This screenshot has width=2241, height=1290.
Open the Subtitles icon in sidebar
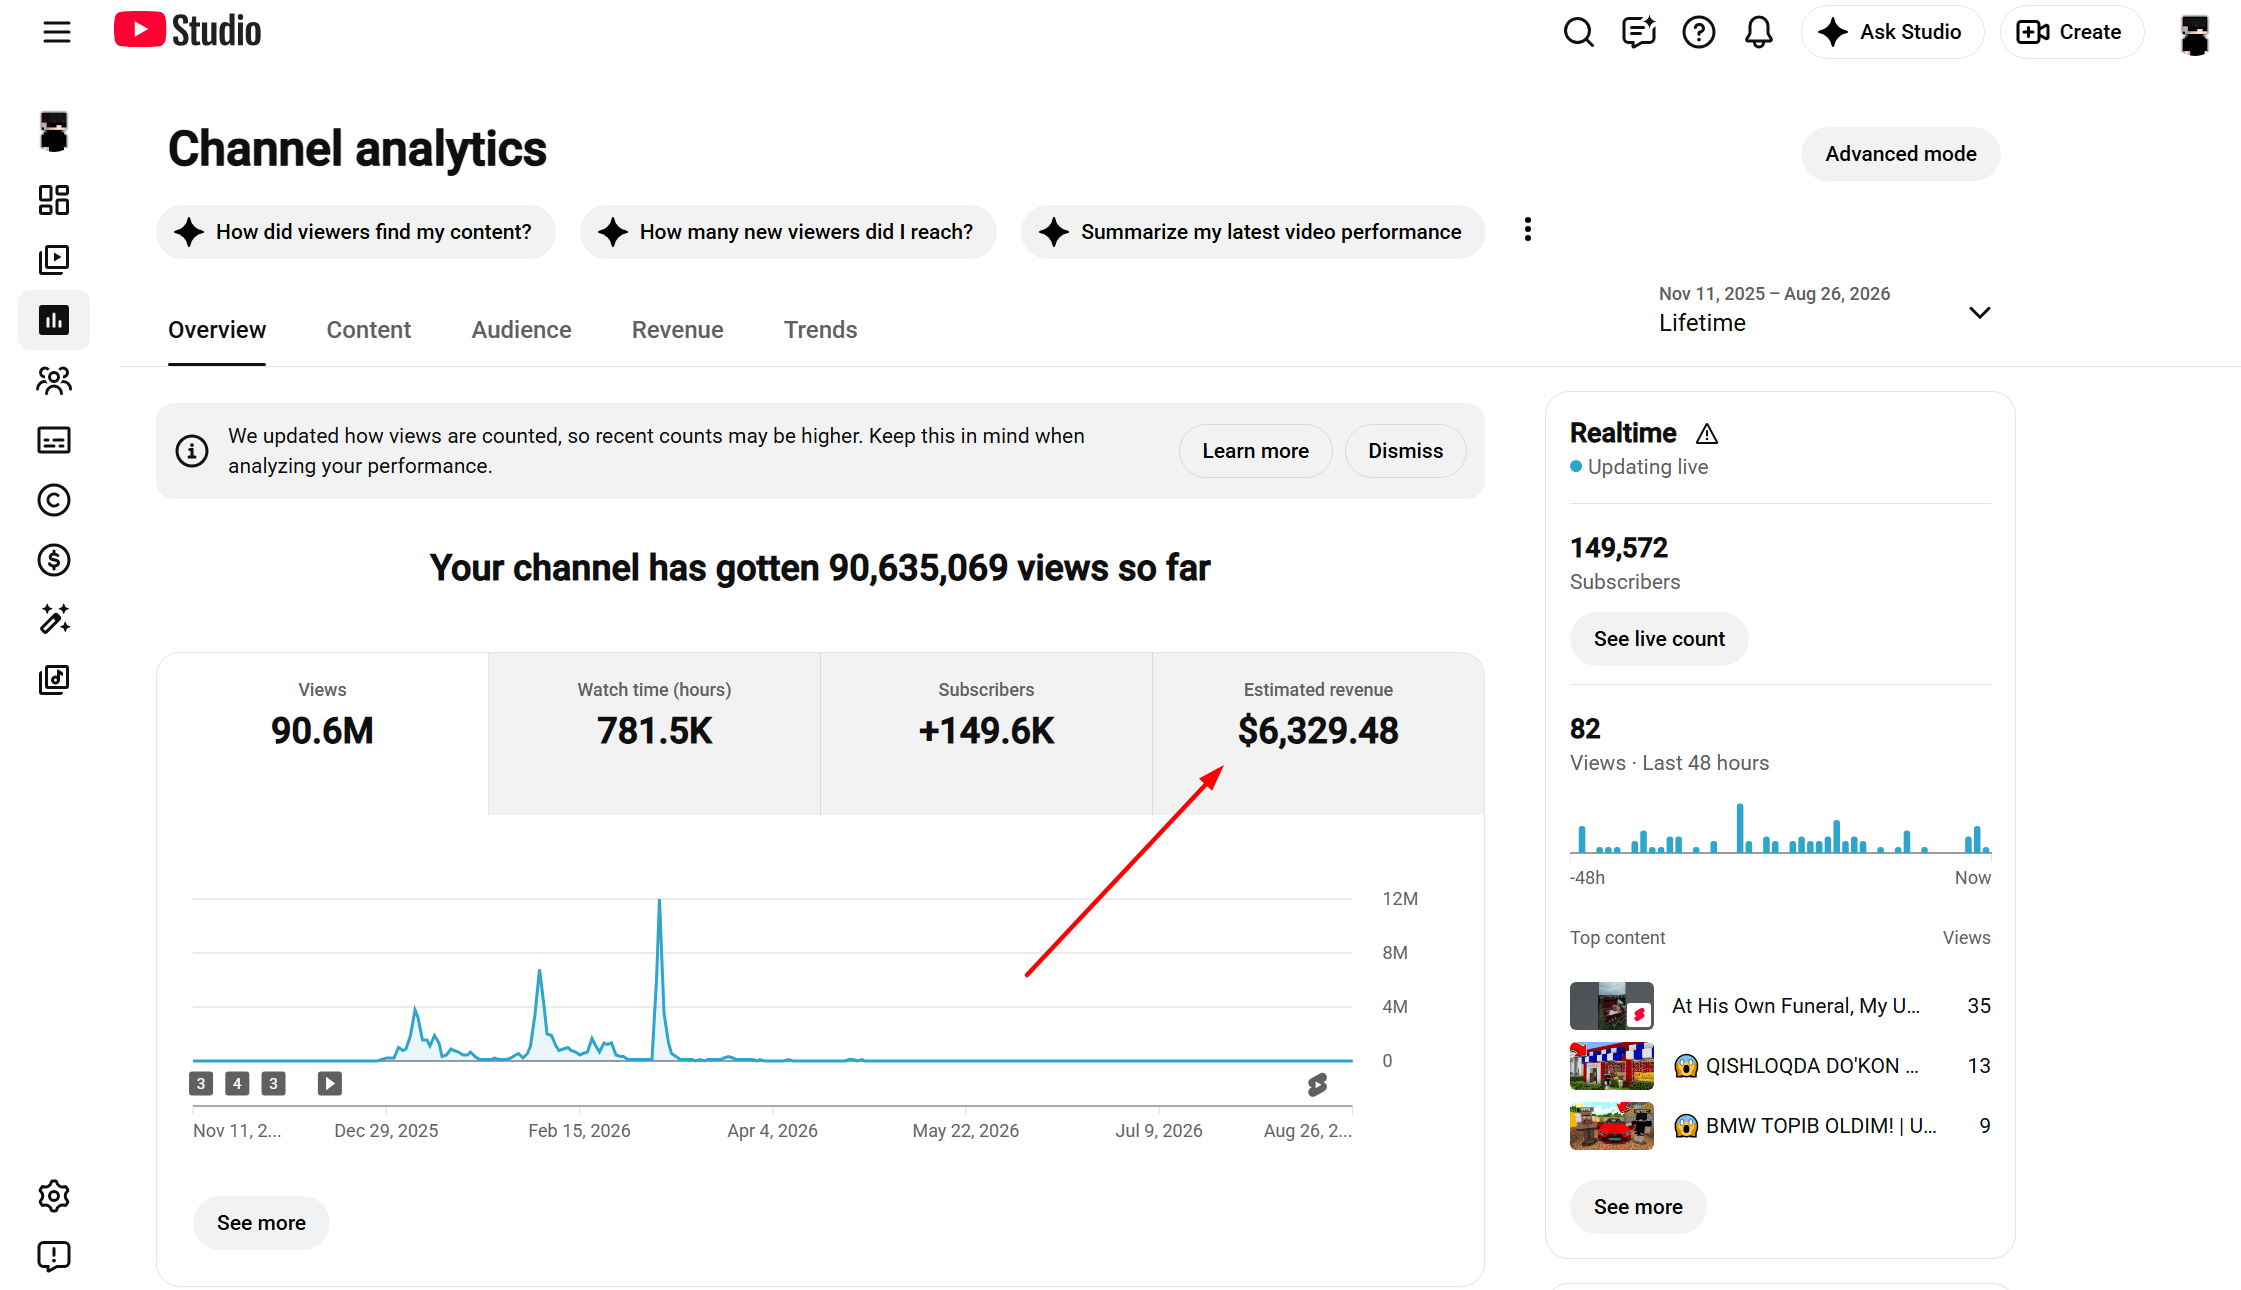click(54, 440)
